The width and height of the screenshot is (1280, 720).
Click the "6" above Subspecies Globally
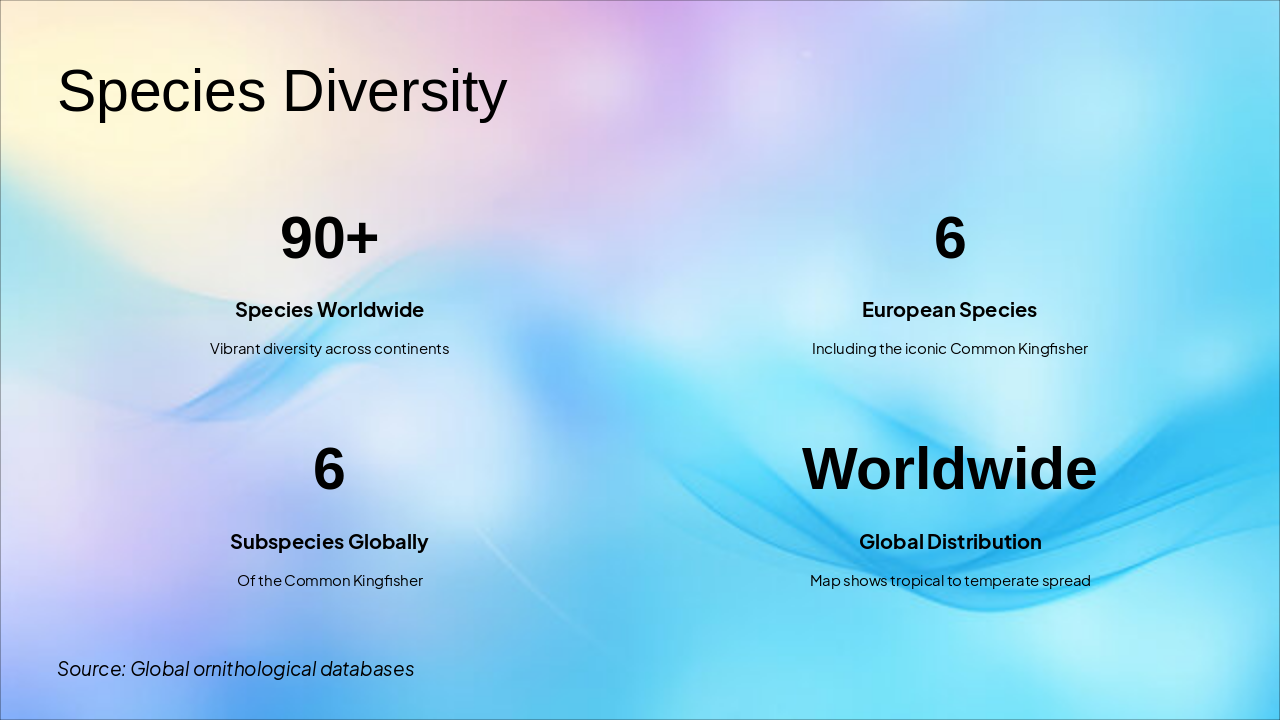(x=329, y=469)
